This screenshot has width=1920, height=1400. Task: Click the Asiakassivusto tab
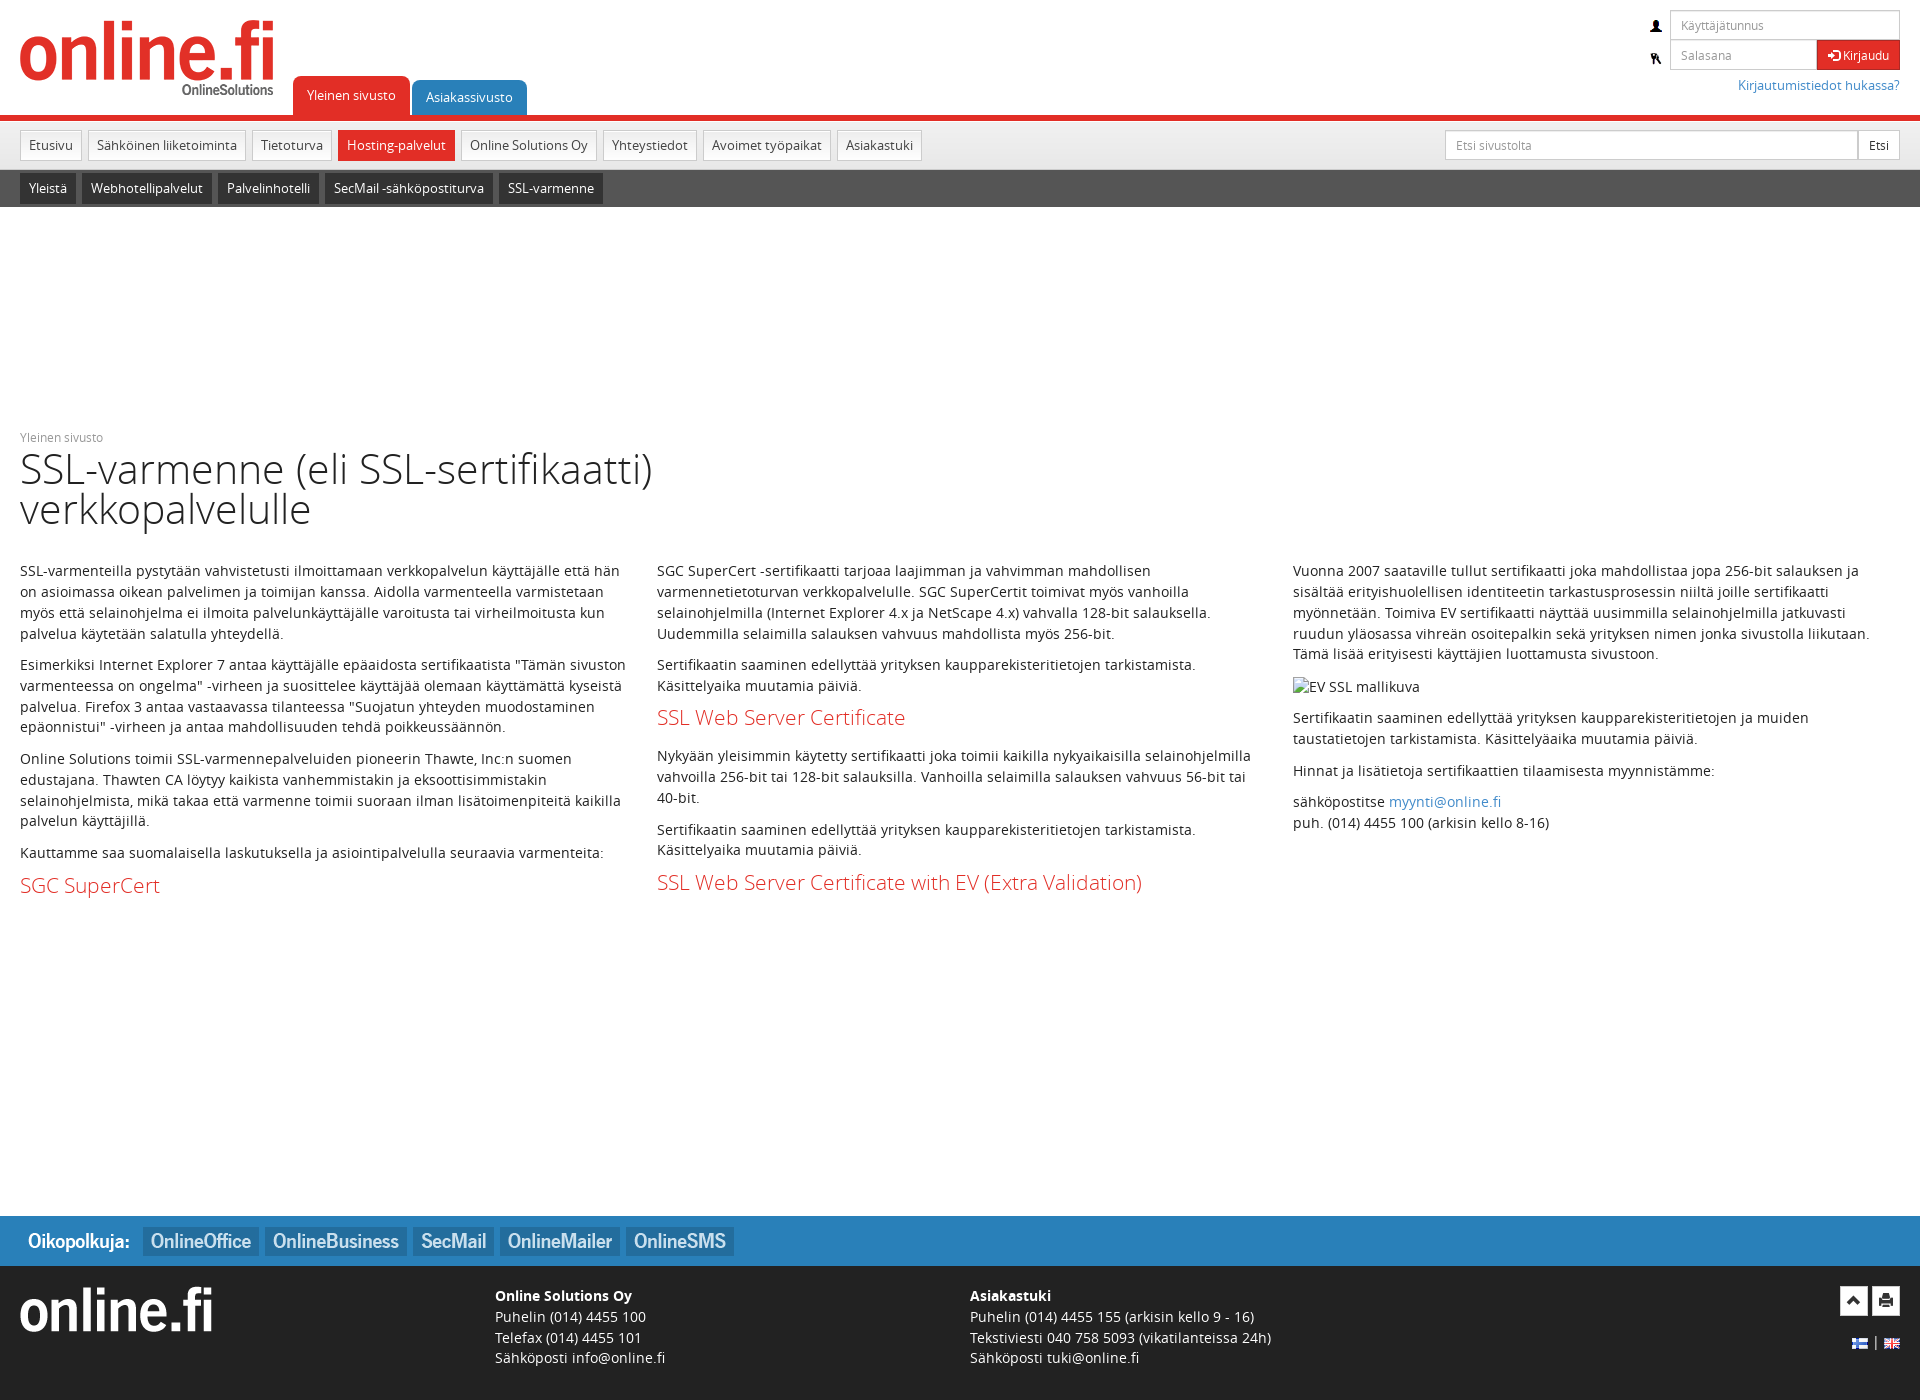tap(468, 95)
